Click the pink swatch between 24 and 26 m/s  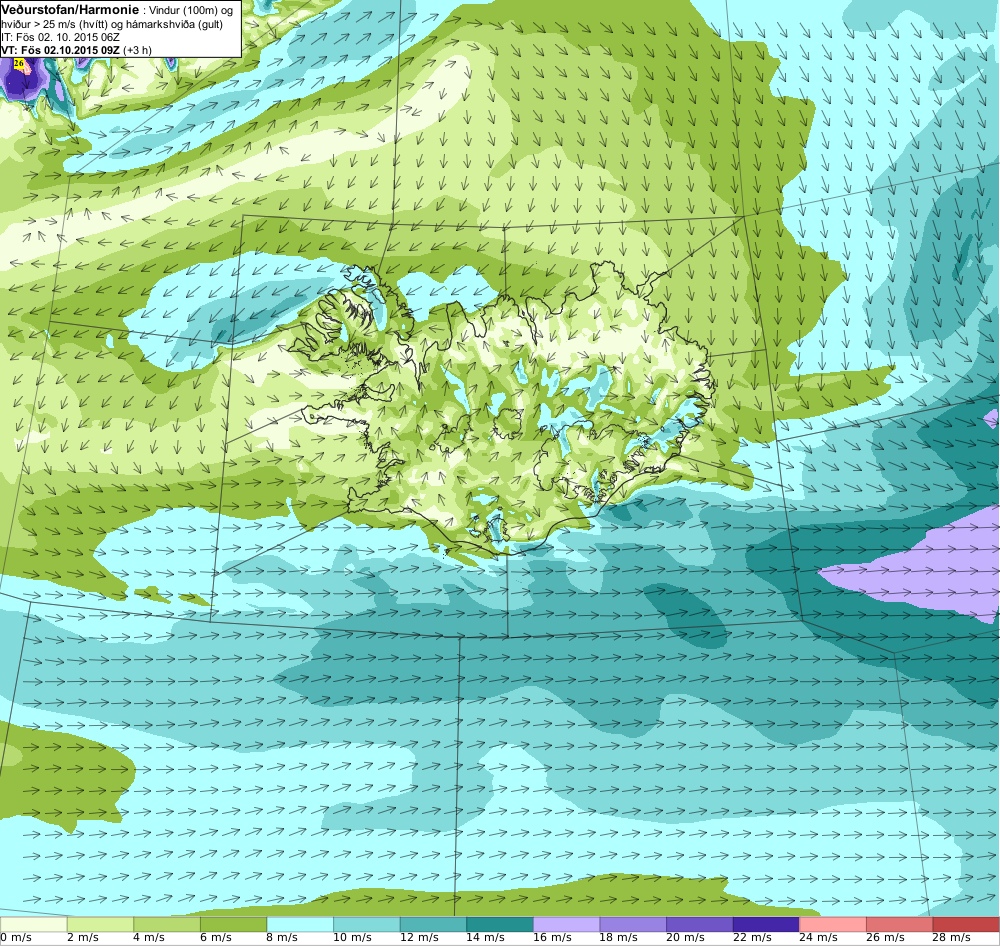pos(832,924)
